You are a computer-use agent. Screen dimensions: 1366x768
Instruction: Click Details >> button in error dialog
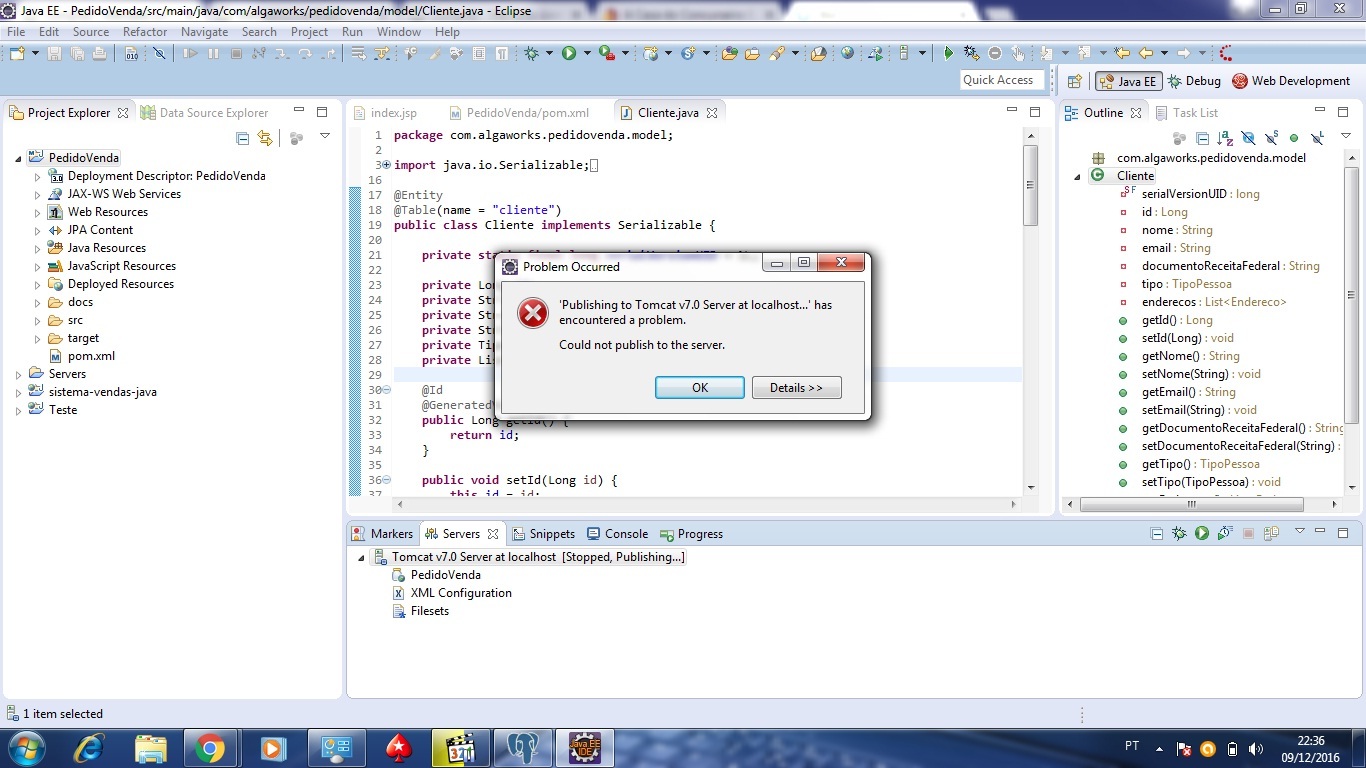click(797, 388)
